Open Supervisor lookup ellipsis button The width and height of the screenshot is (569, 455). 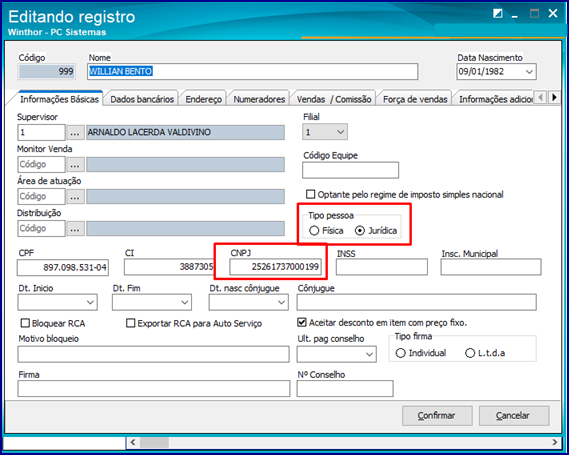[x=75, y=133]
